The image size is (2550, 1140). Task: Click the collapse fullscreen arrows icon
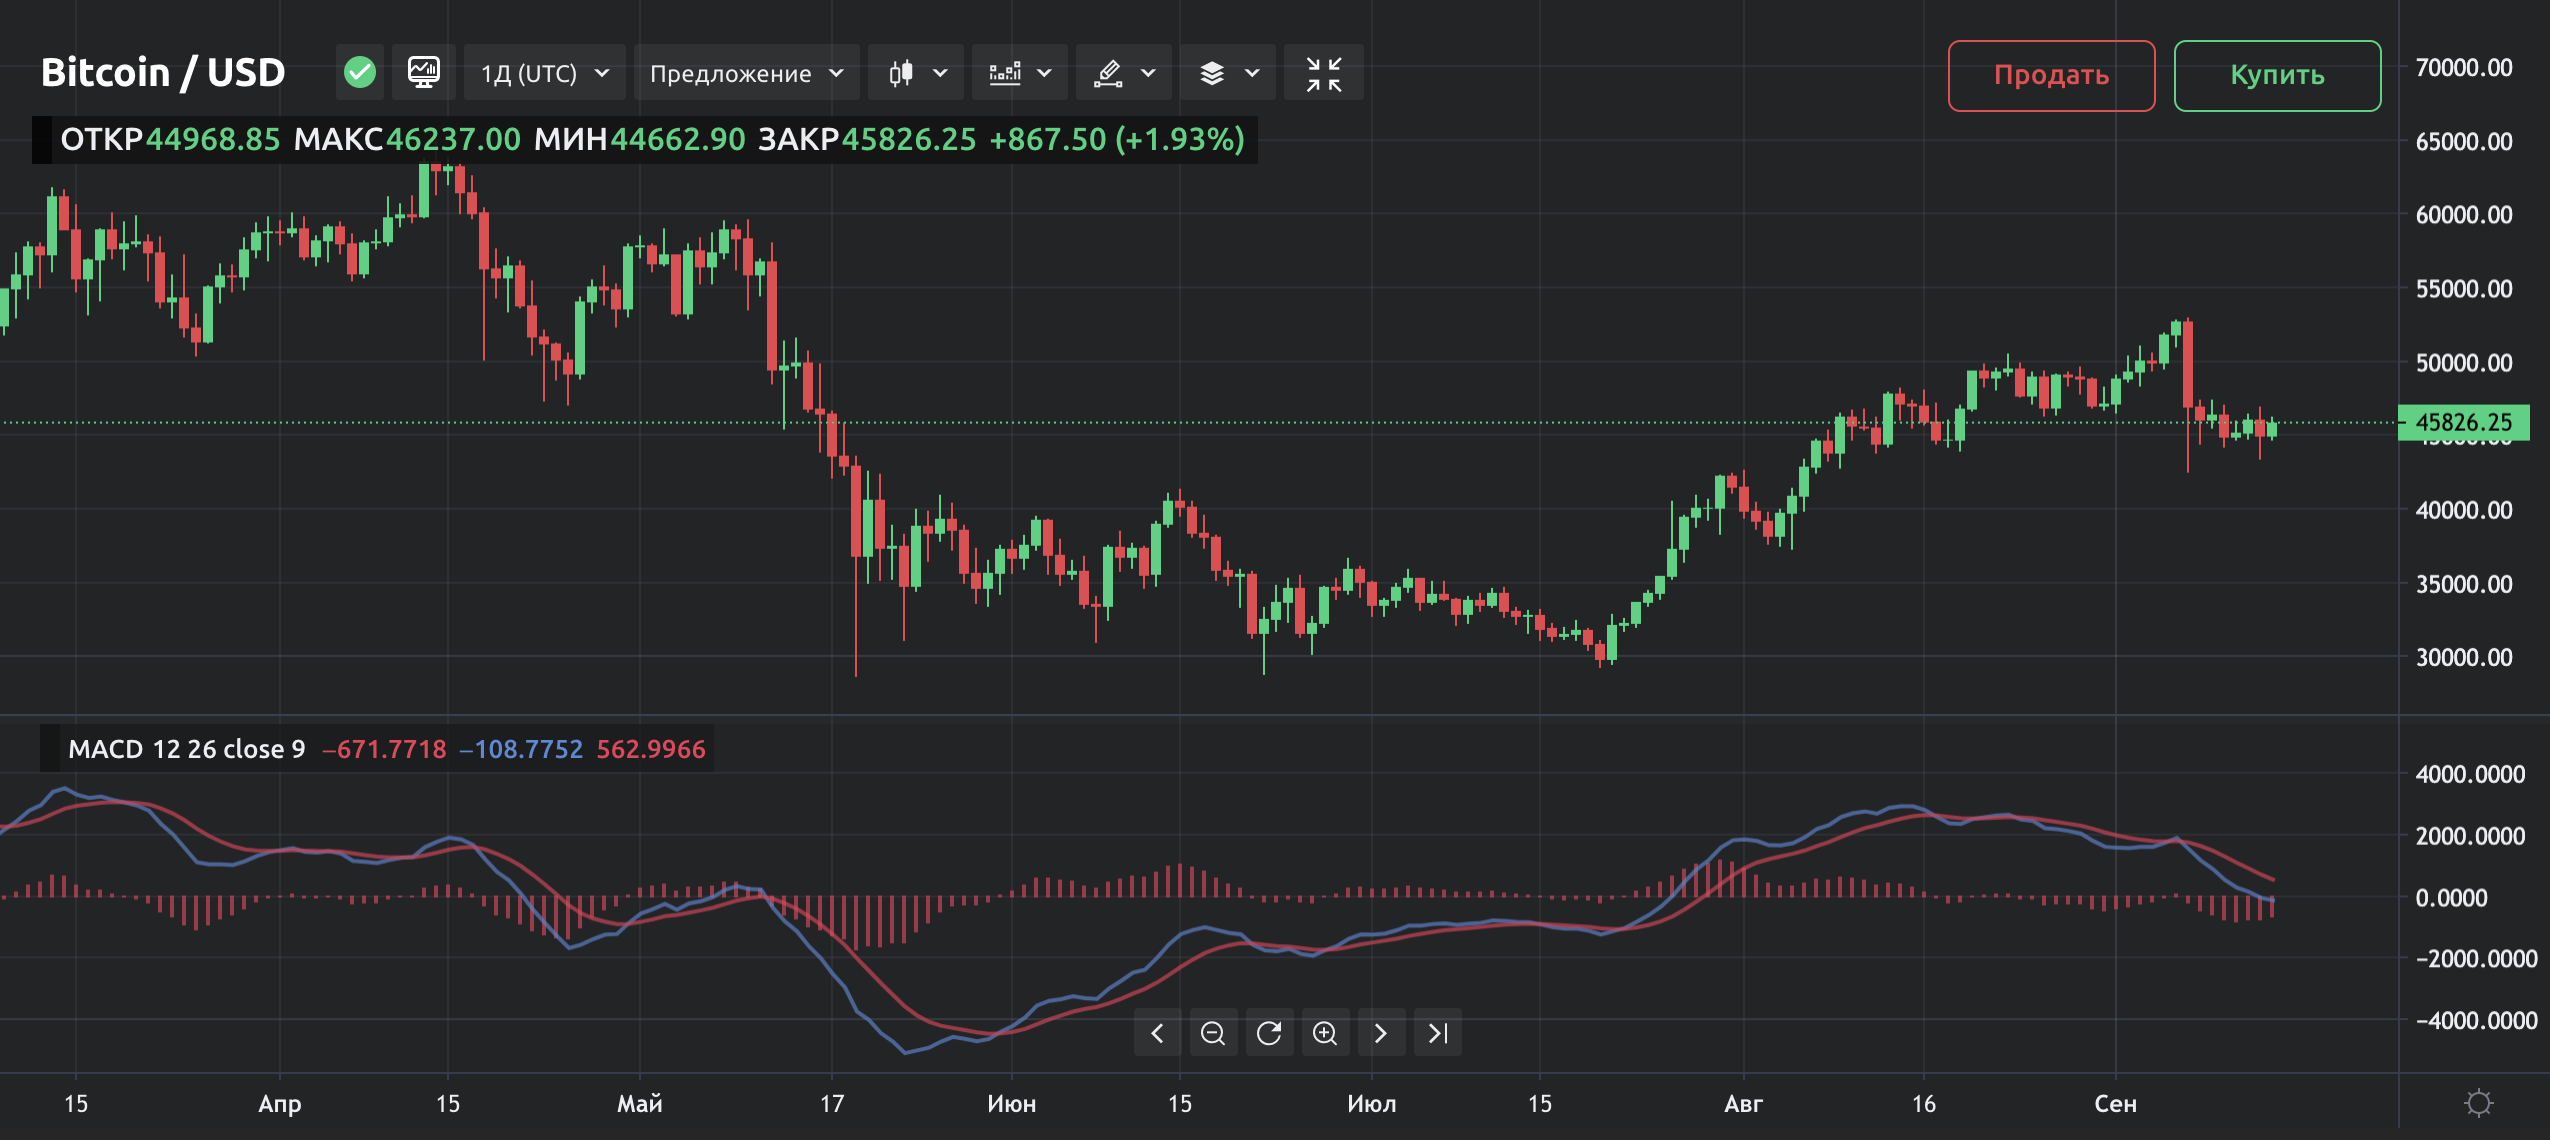tap(1324, 73)
